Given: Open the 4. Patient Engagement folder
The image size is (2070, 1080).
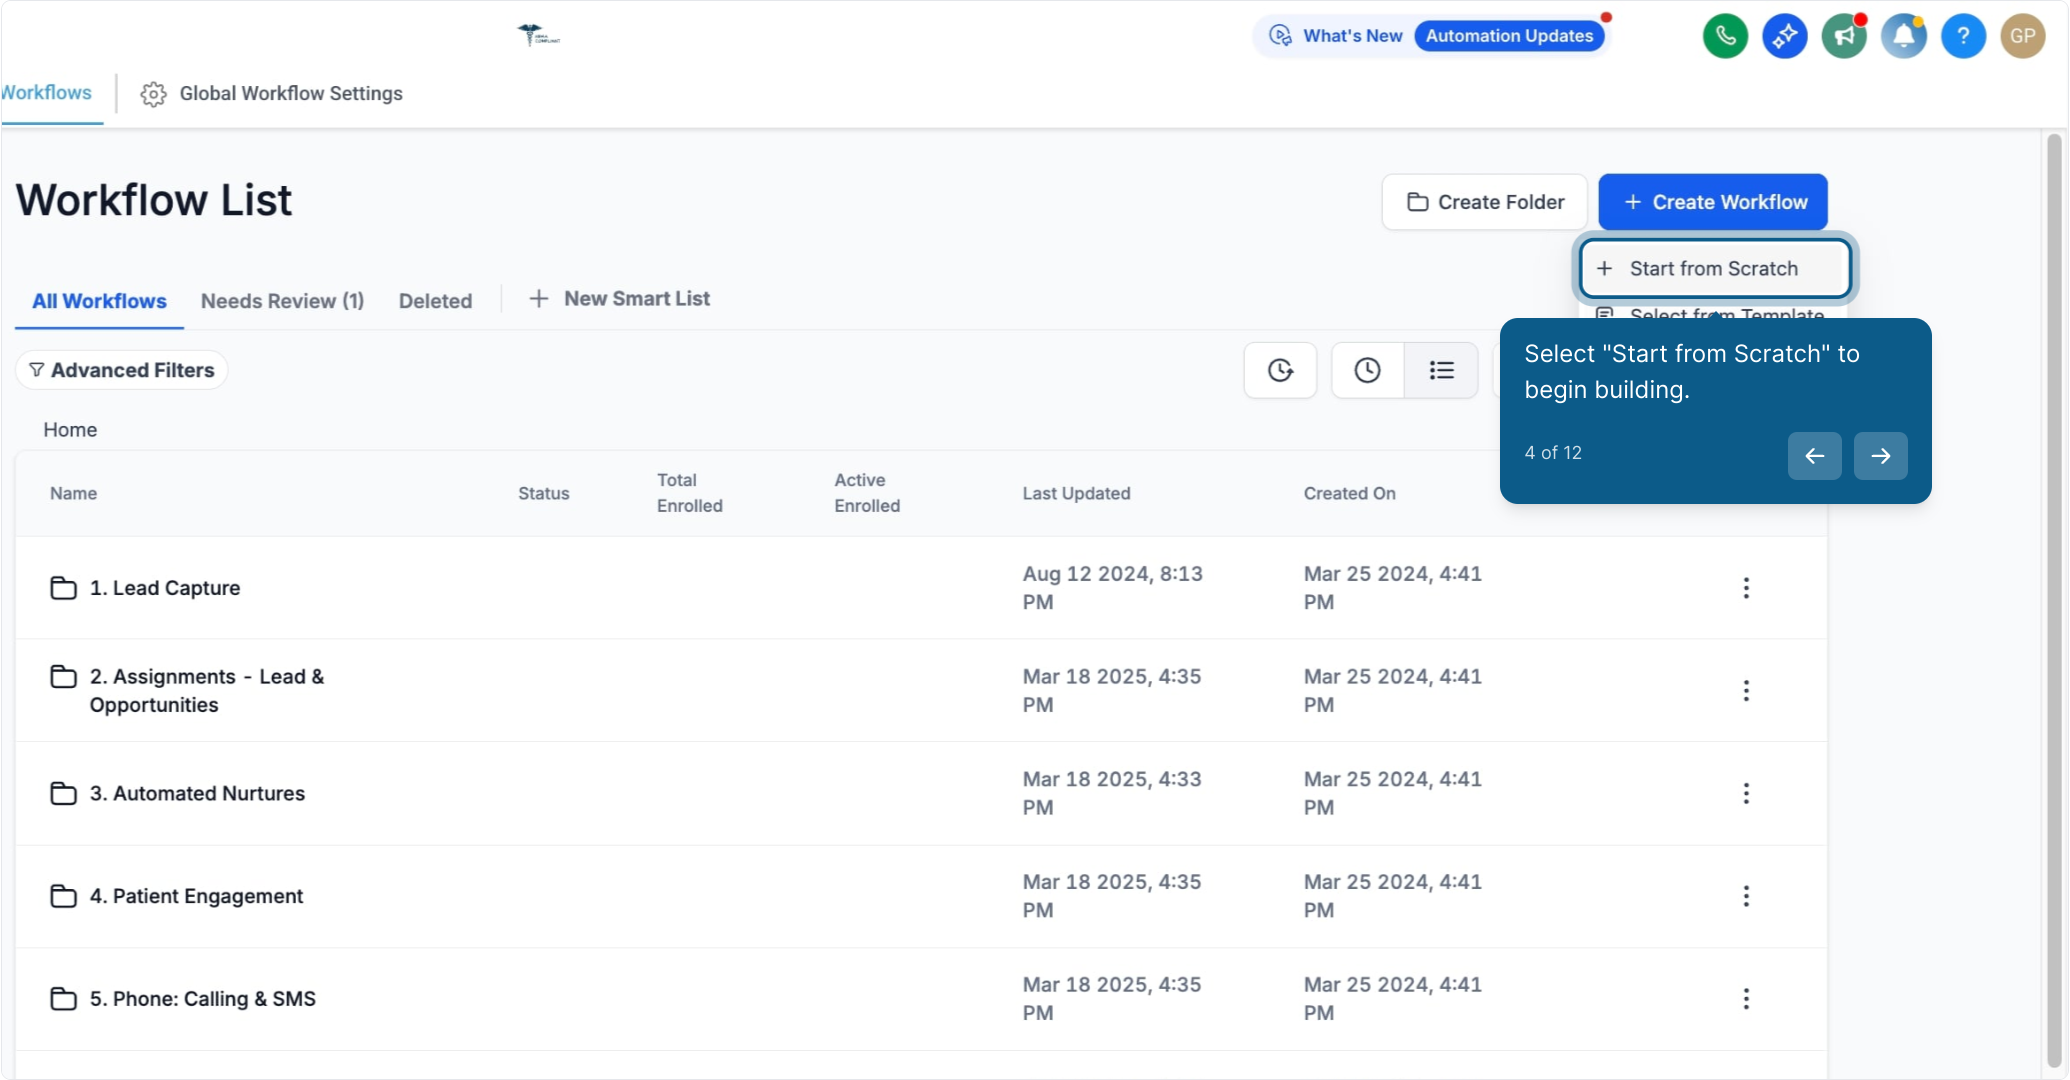Looking at the screenshot, I should [x=196, y=897].
